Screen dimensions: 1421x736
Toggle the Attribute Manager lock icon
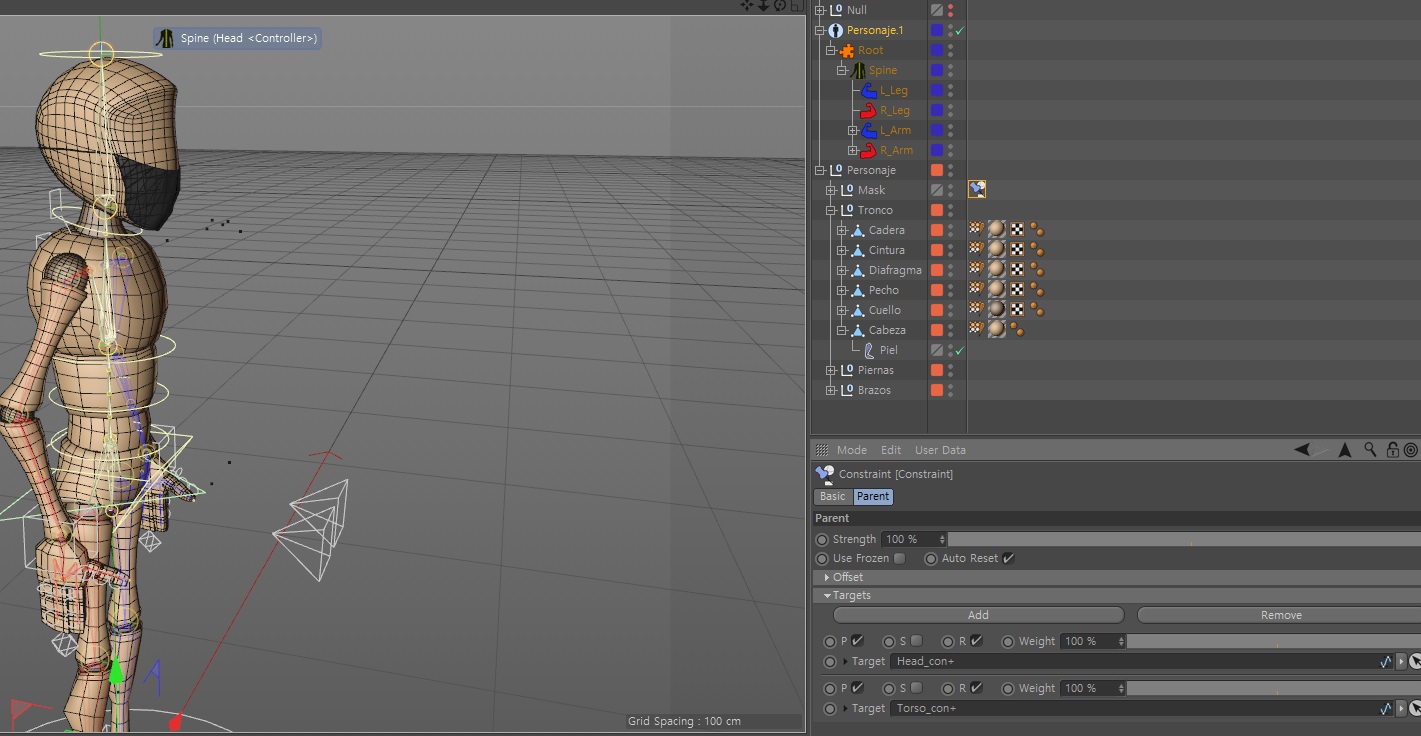click(x=1392, y=450)
